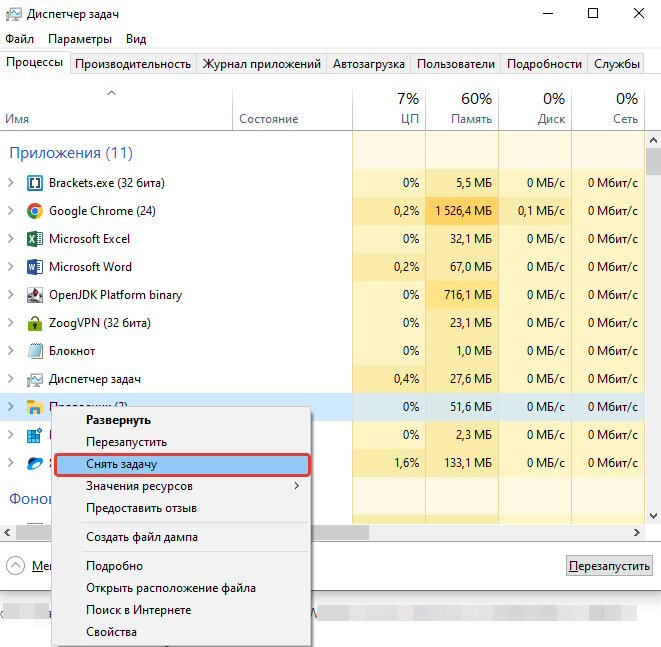The image size is (661, 647).
Task: Expand the Google Chrome (24) group
Action: pyautogui.click(x=11, y=211)
